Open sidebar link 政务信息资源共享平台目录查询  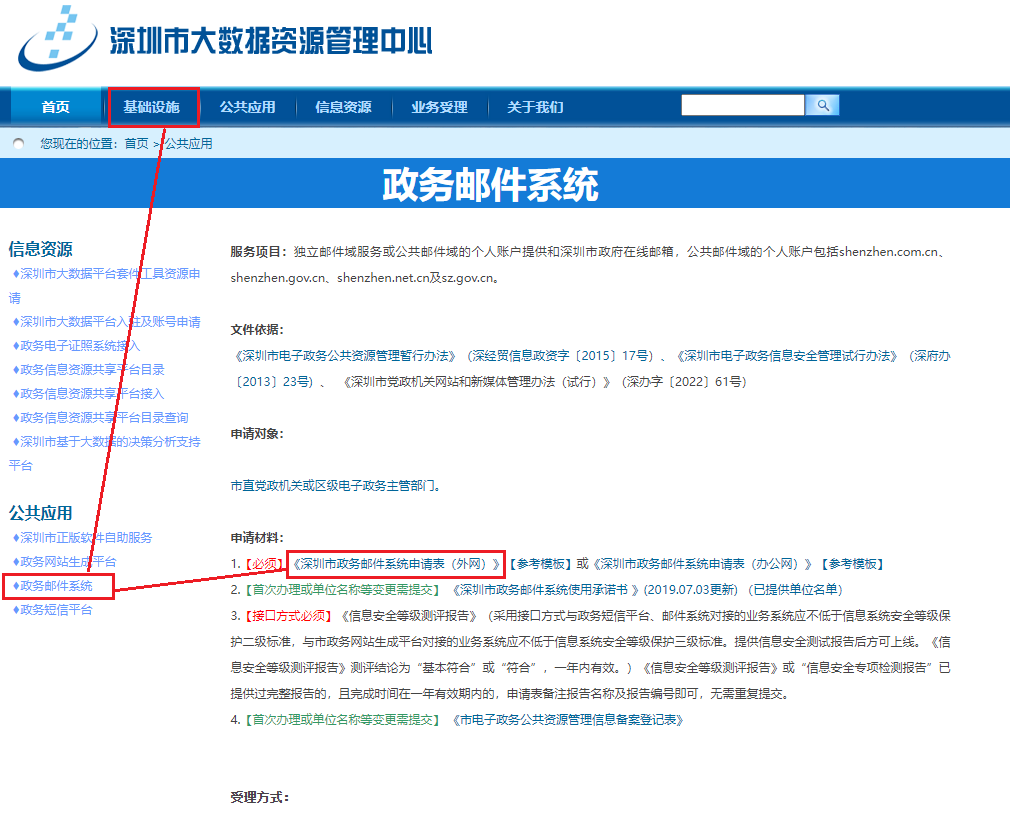pyautogui.click(x=104, y=418)
